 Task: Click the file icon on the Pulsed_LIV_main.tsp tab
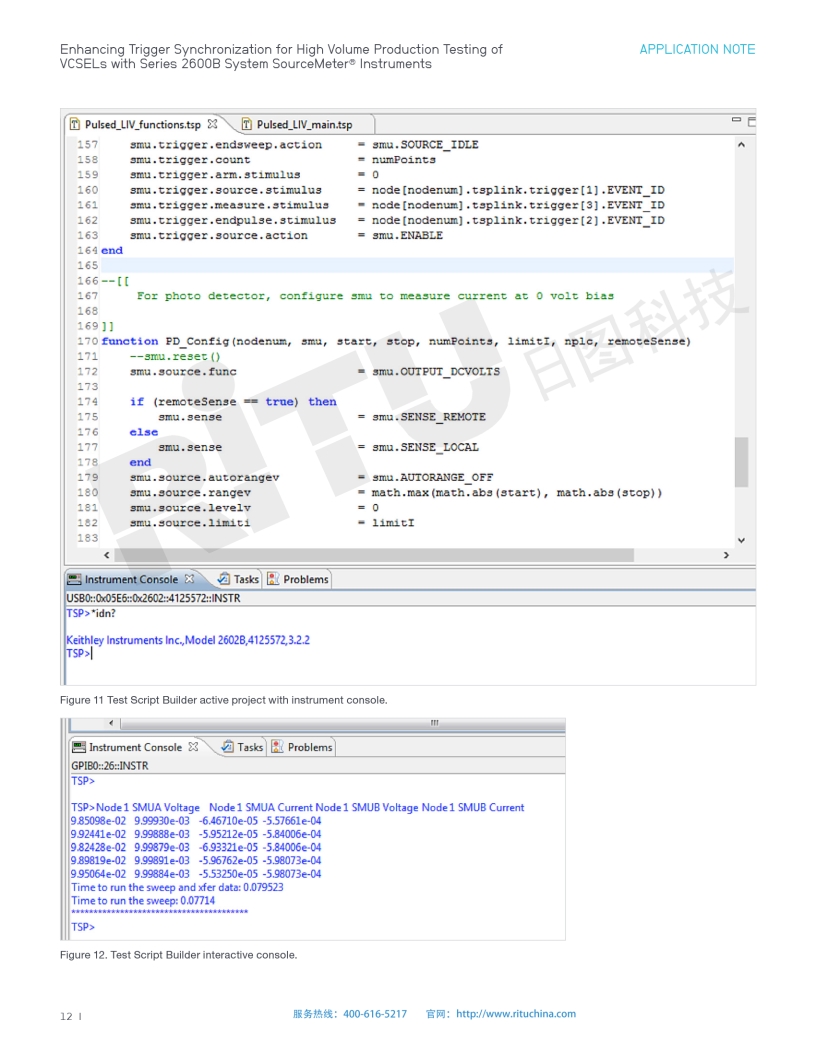coord(246,125)
